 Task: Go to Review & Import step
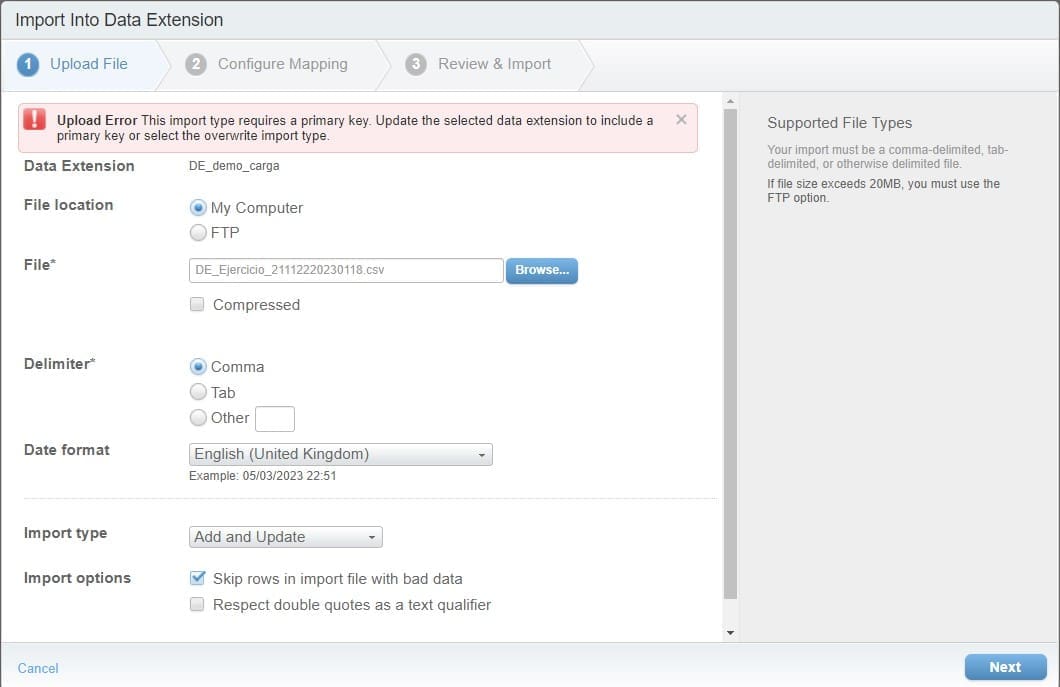coord(494,64)
